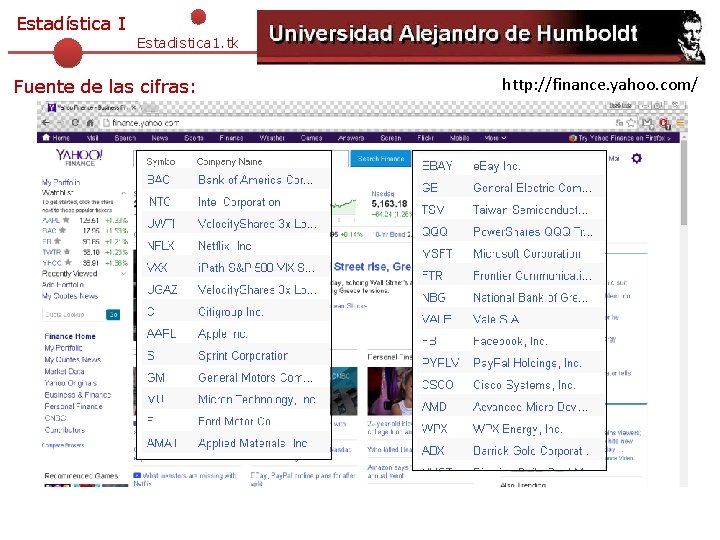Viewport: 720px width, 540px height.
Task: Select the WPX Energy, Inc. row
Action: 509,429
